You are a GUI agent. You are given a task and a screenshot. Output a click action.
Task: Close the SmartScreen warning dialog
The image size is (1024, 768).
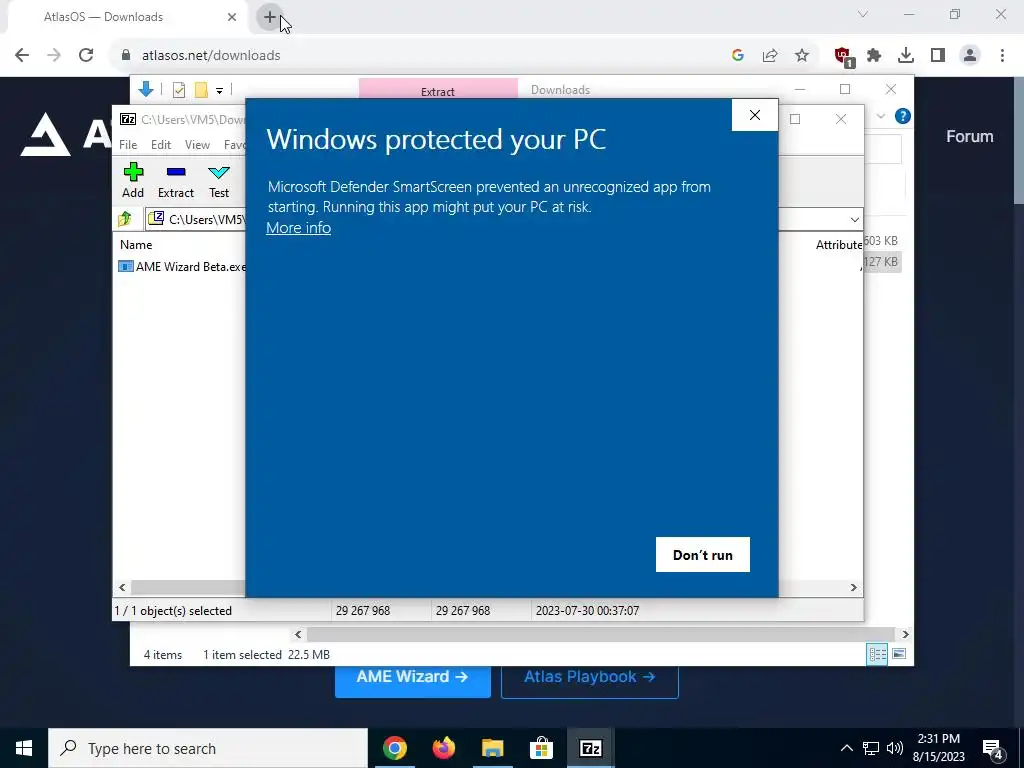tap(755, 115)
